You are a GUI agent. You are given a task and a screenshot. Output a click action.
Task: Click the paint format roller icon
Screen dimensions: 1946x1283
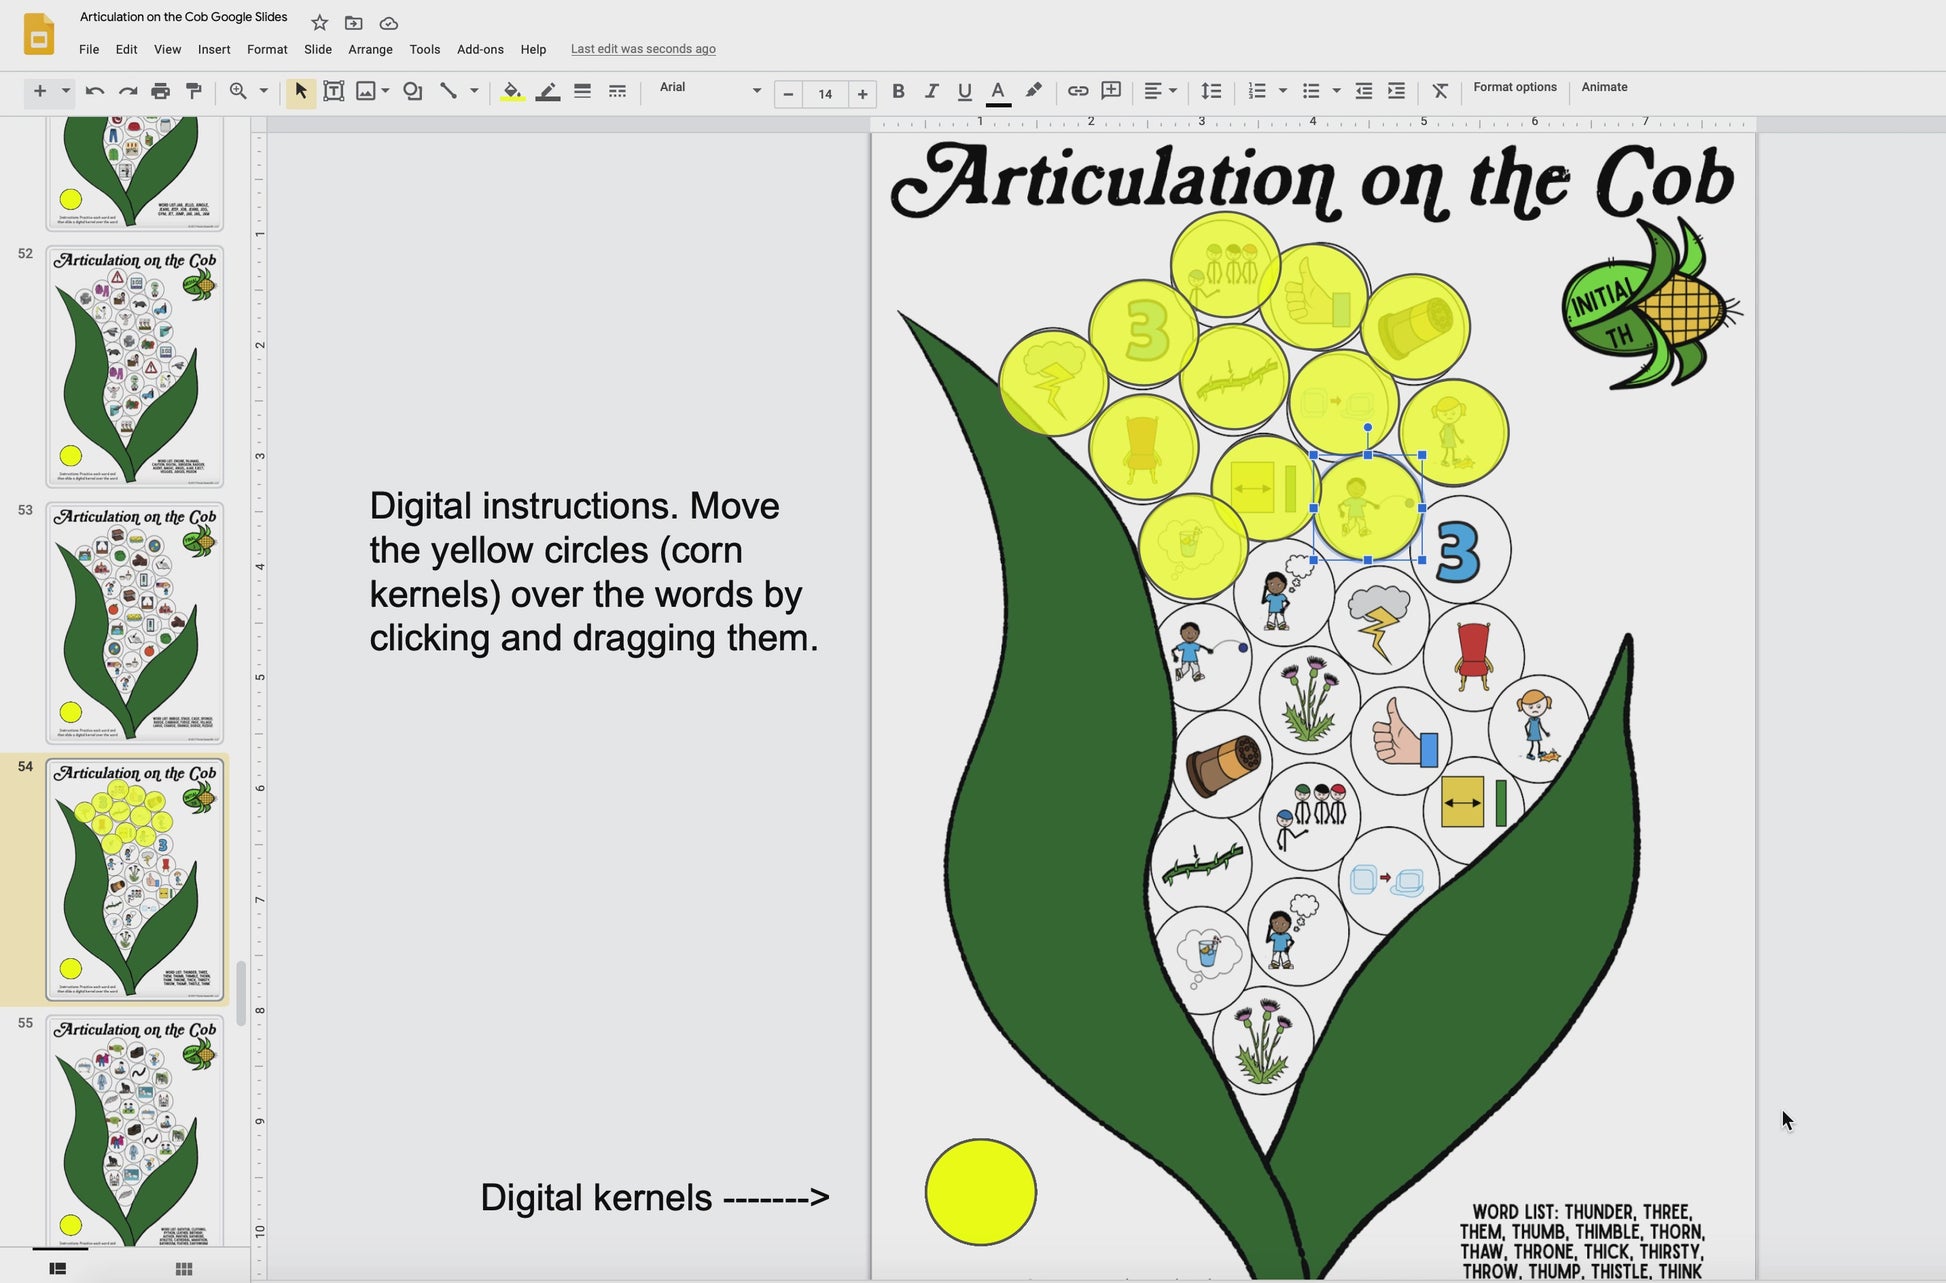pos(194,91)
